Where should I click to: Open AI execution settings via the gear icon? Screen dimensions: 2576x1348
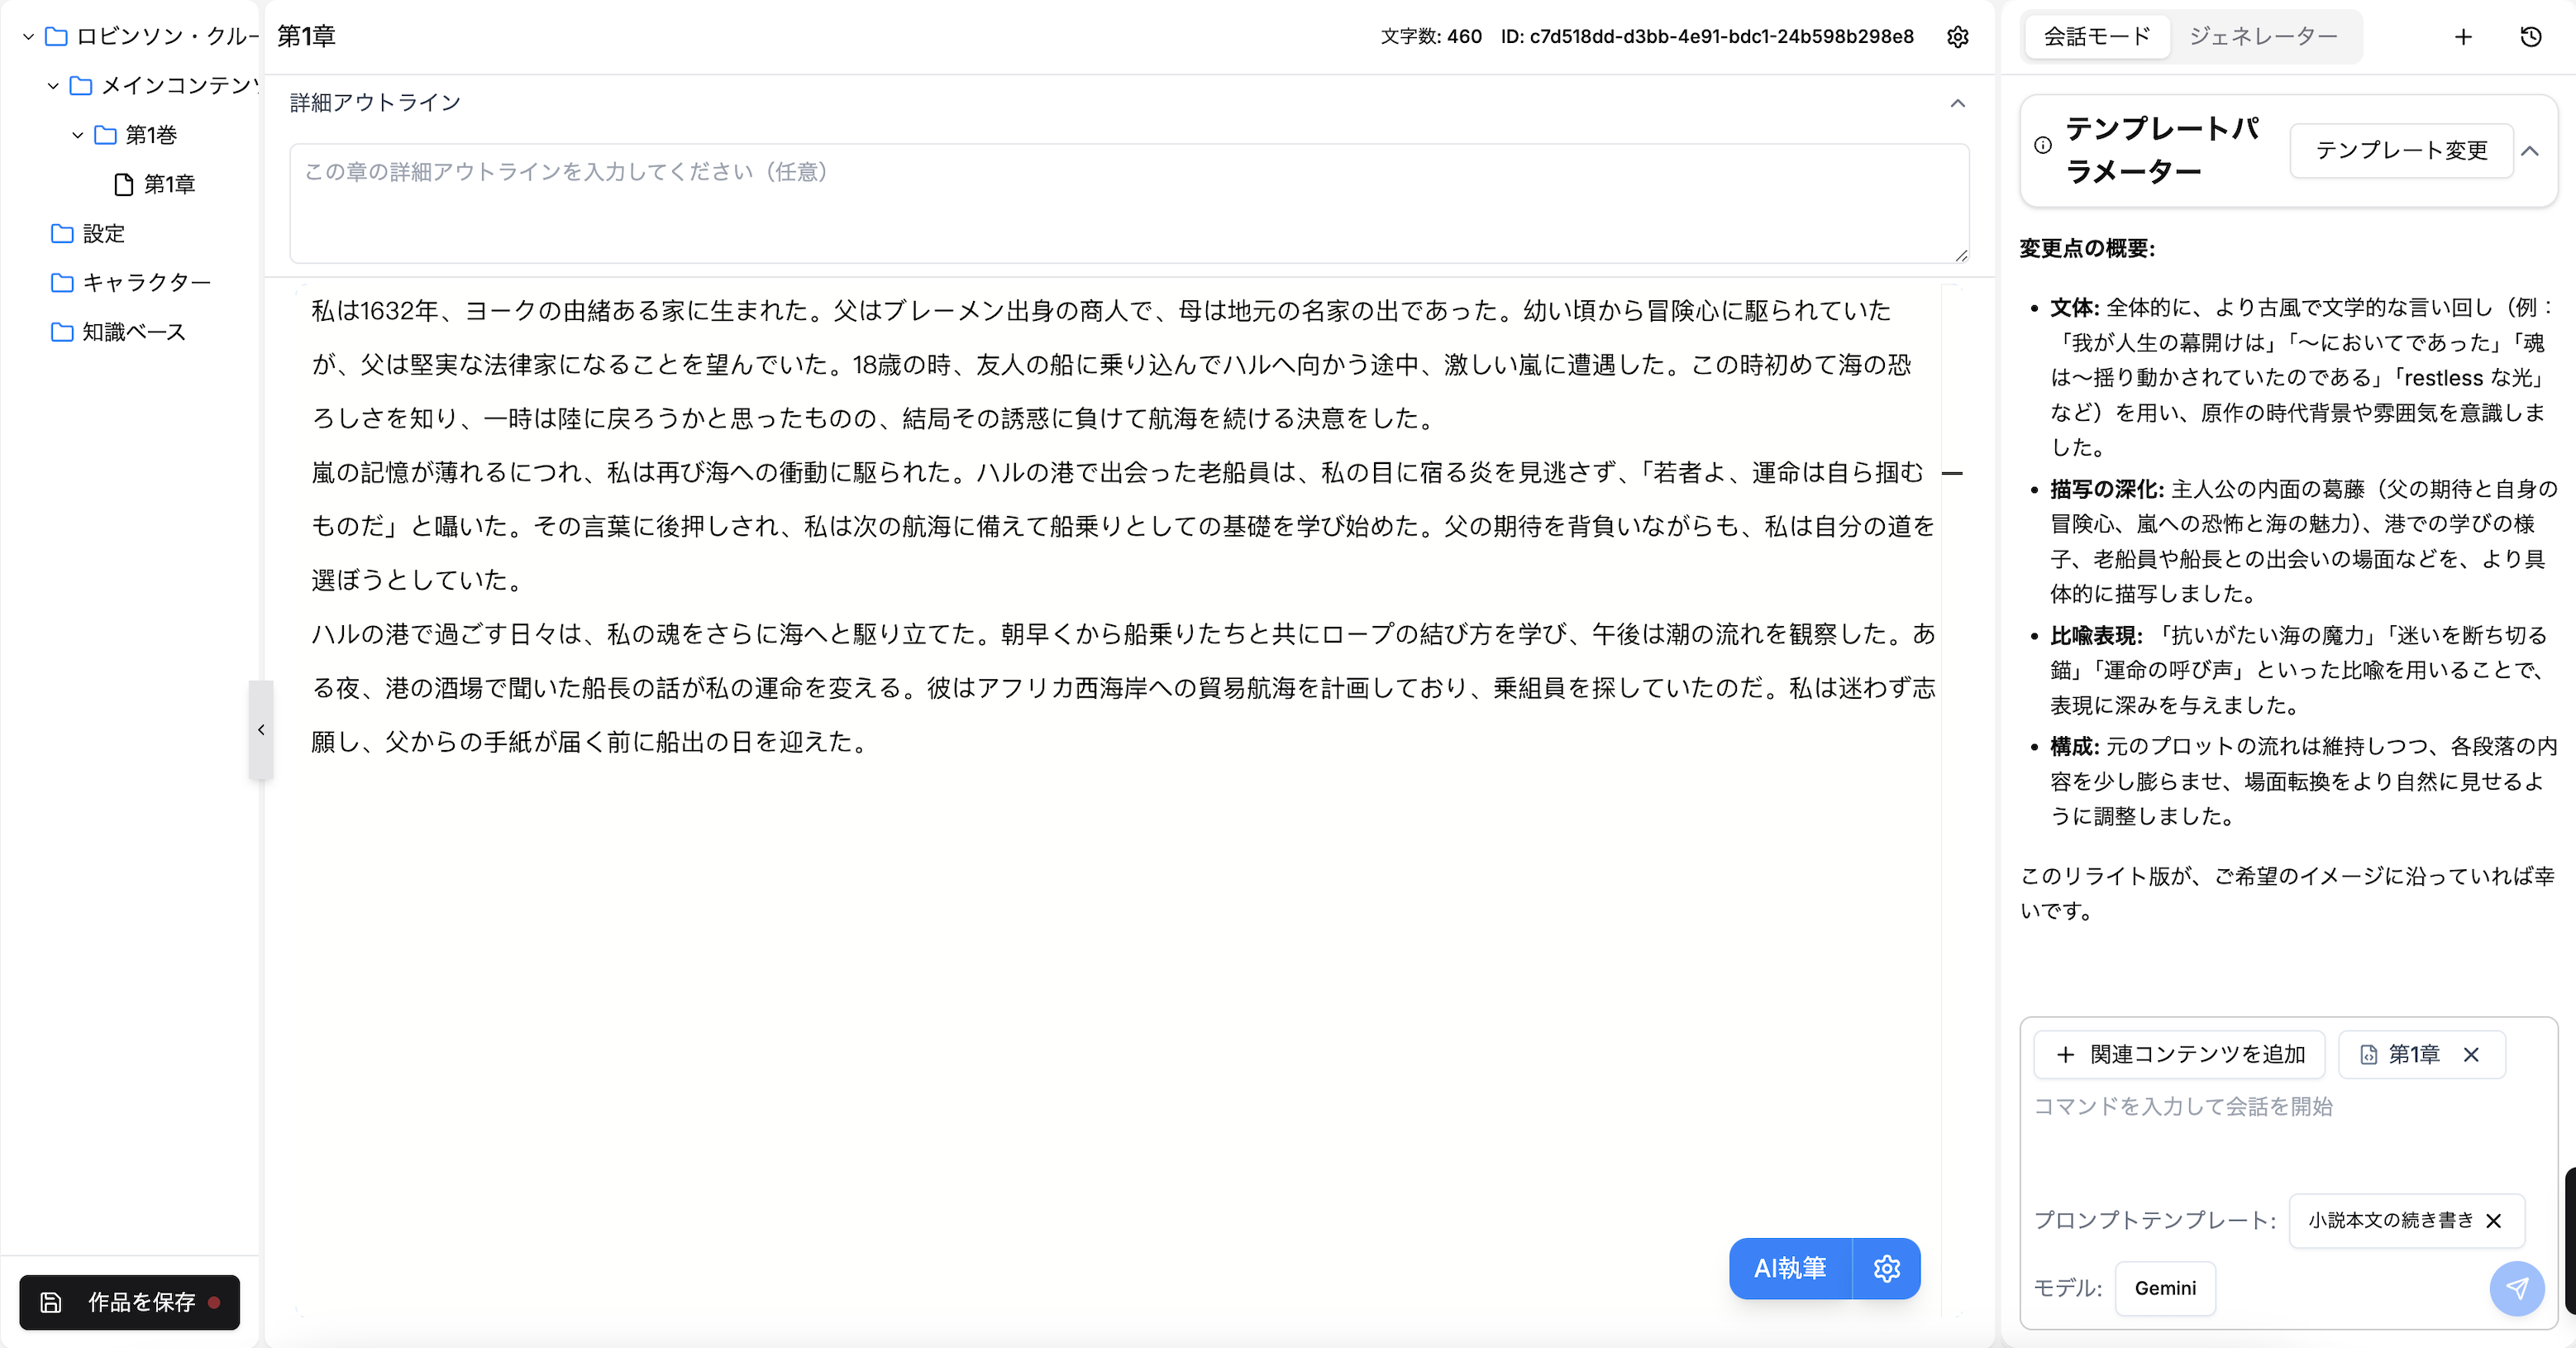click(1886, 1268)
